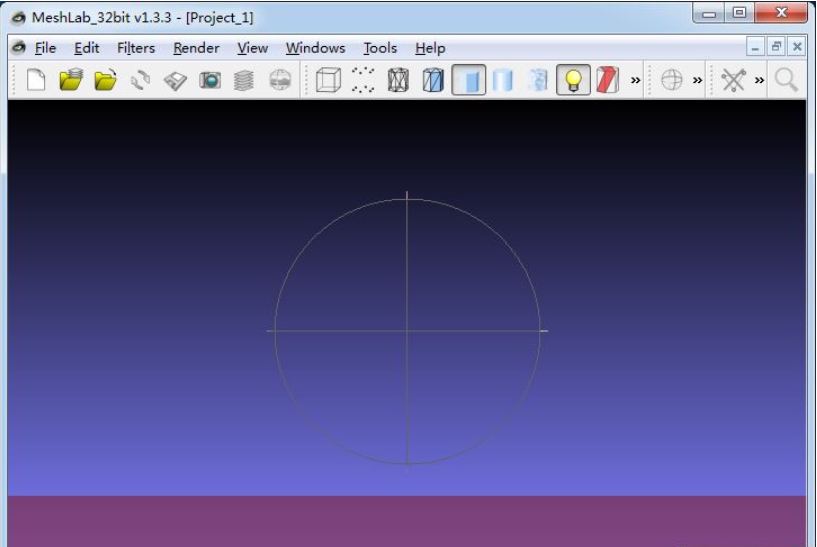817x547 pixels.
Task: Open the Filters menu
Action: pos(136,48)
